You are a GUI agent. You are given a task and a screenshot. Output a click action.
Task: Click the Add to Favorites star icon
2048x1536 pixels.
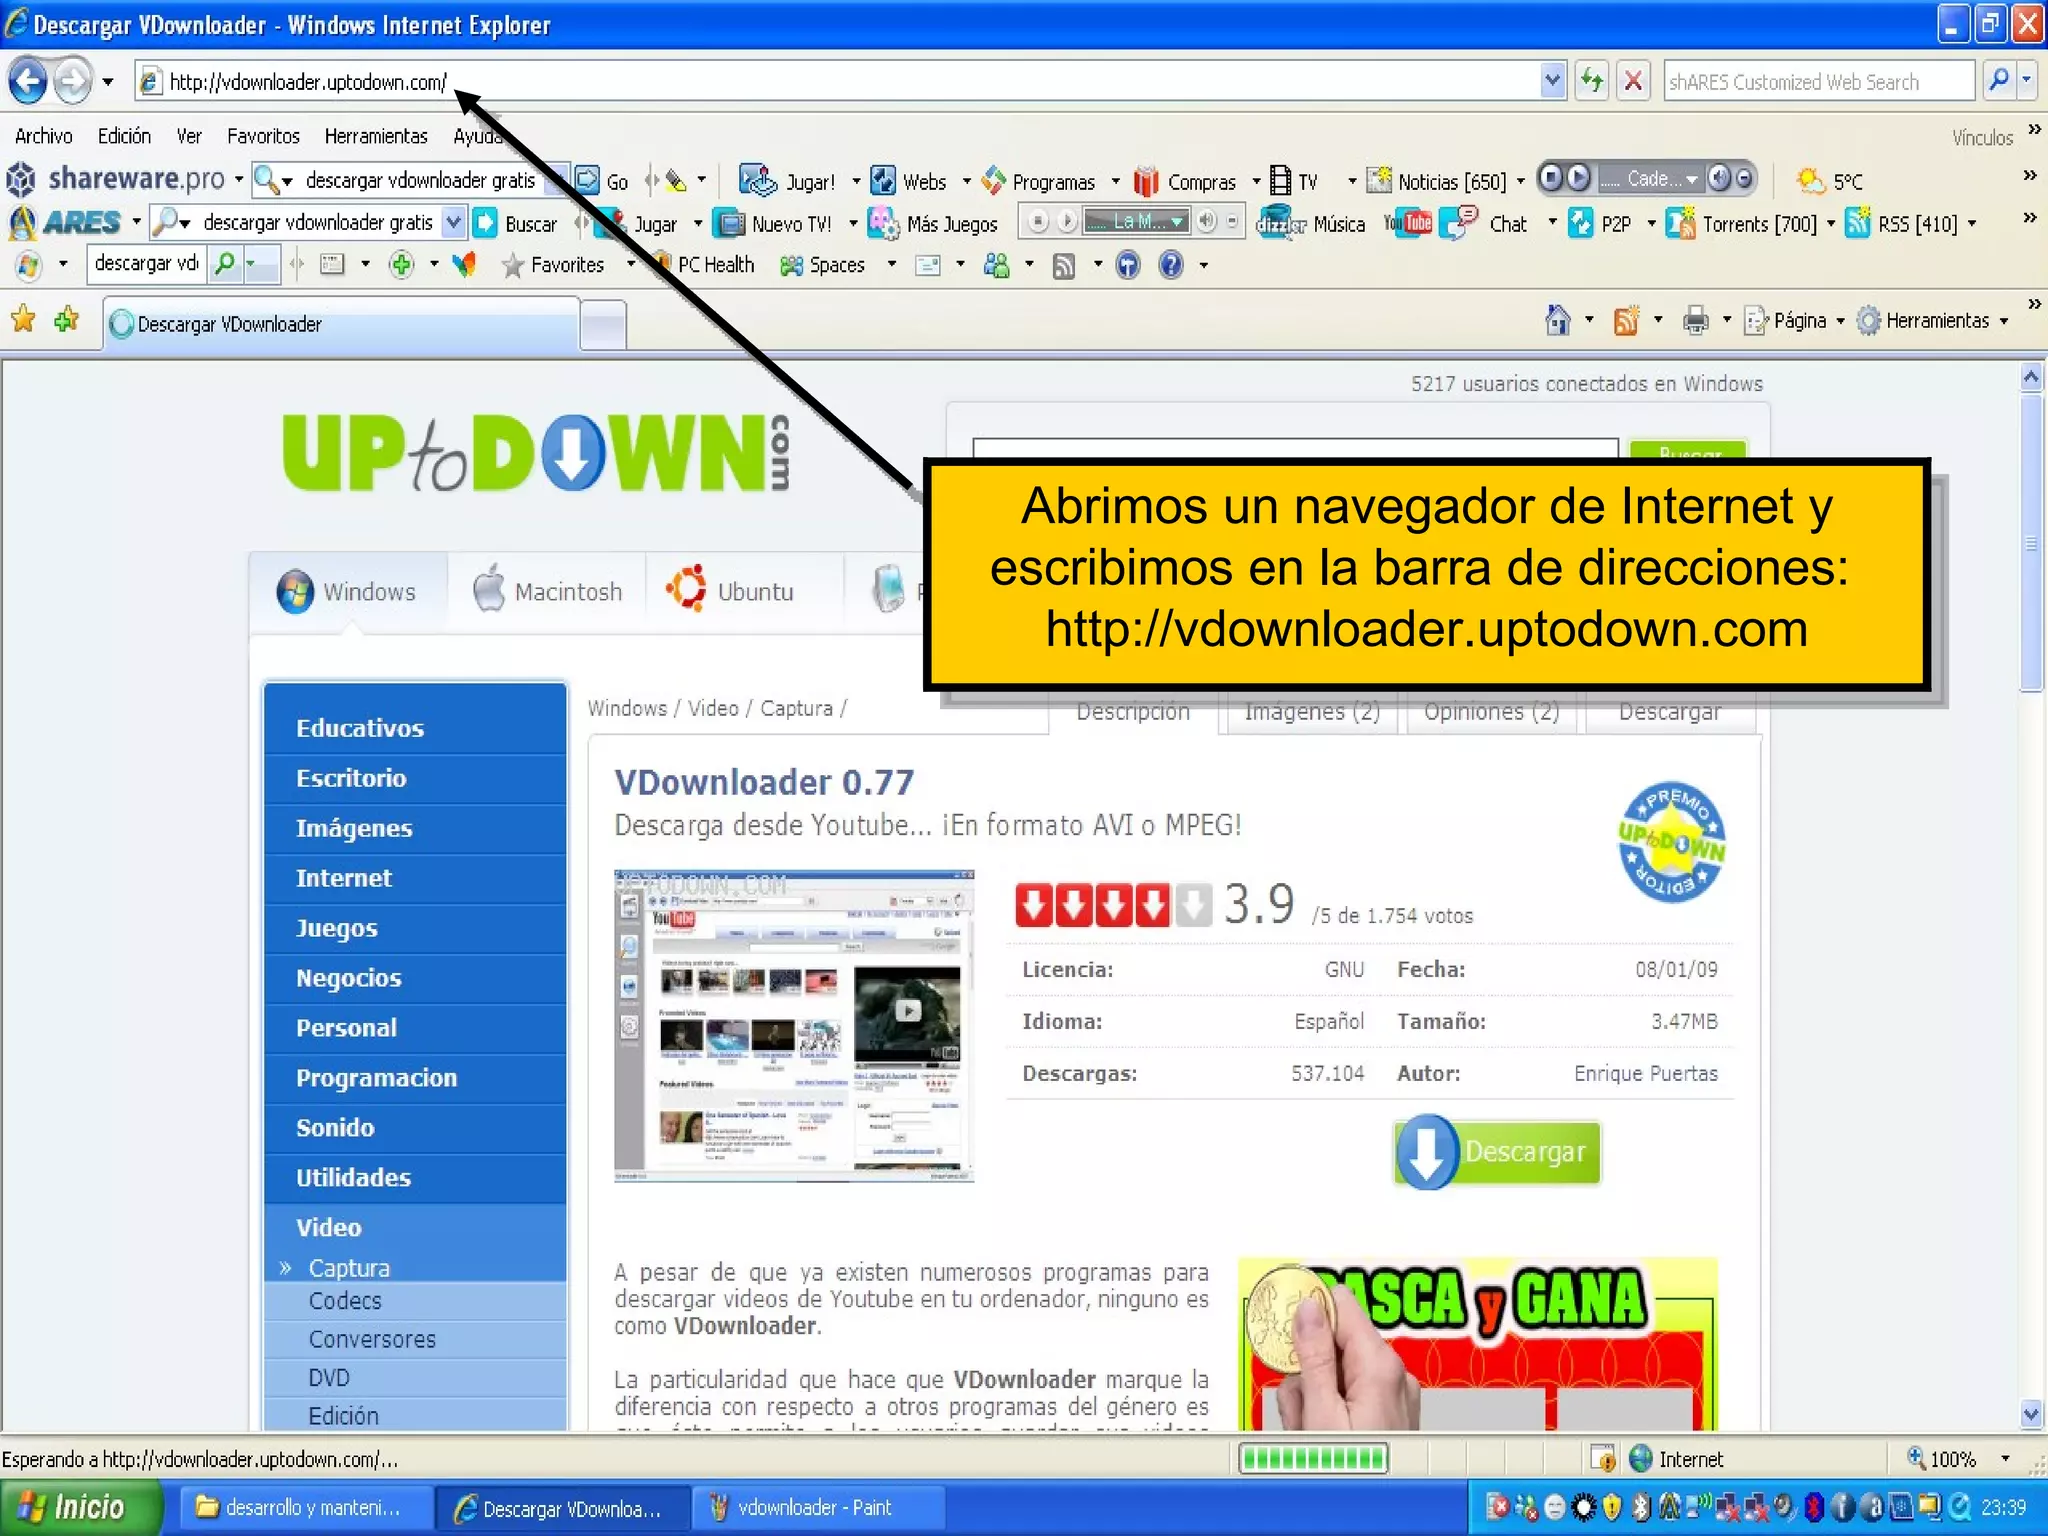click(67, 320)
